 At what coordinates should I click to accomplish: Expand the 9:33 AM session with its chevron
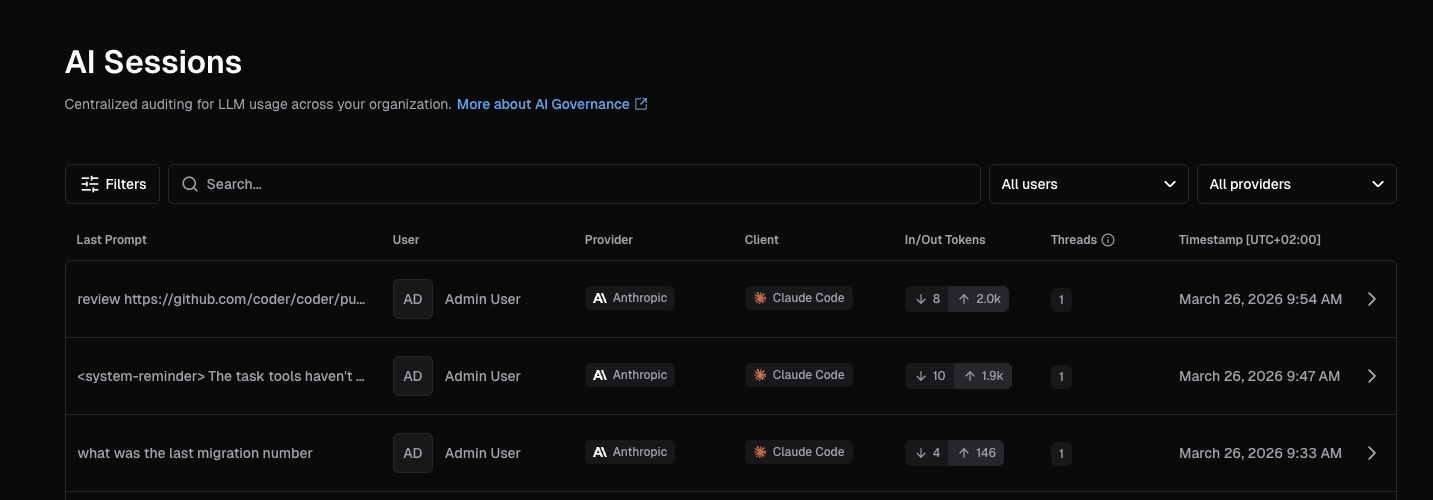pos(1372,453)
